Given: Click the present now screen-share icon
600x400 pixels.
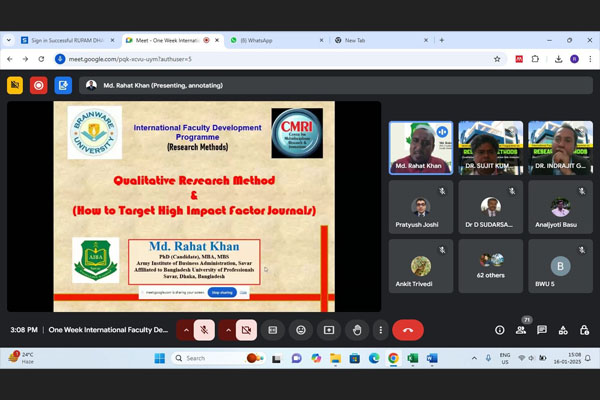Looking at the screenshot, I should pyautogui.click(x=328, y=329).
